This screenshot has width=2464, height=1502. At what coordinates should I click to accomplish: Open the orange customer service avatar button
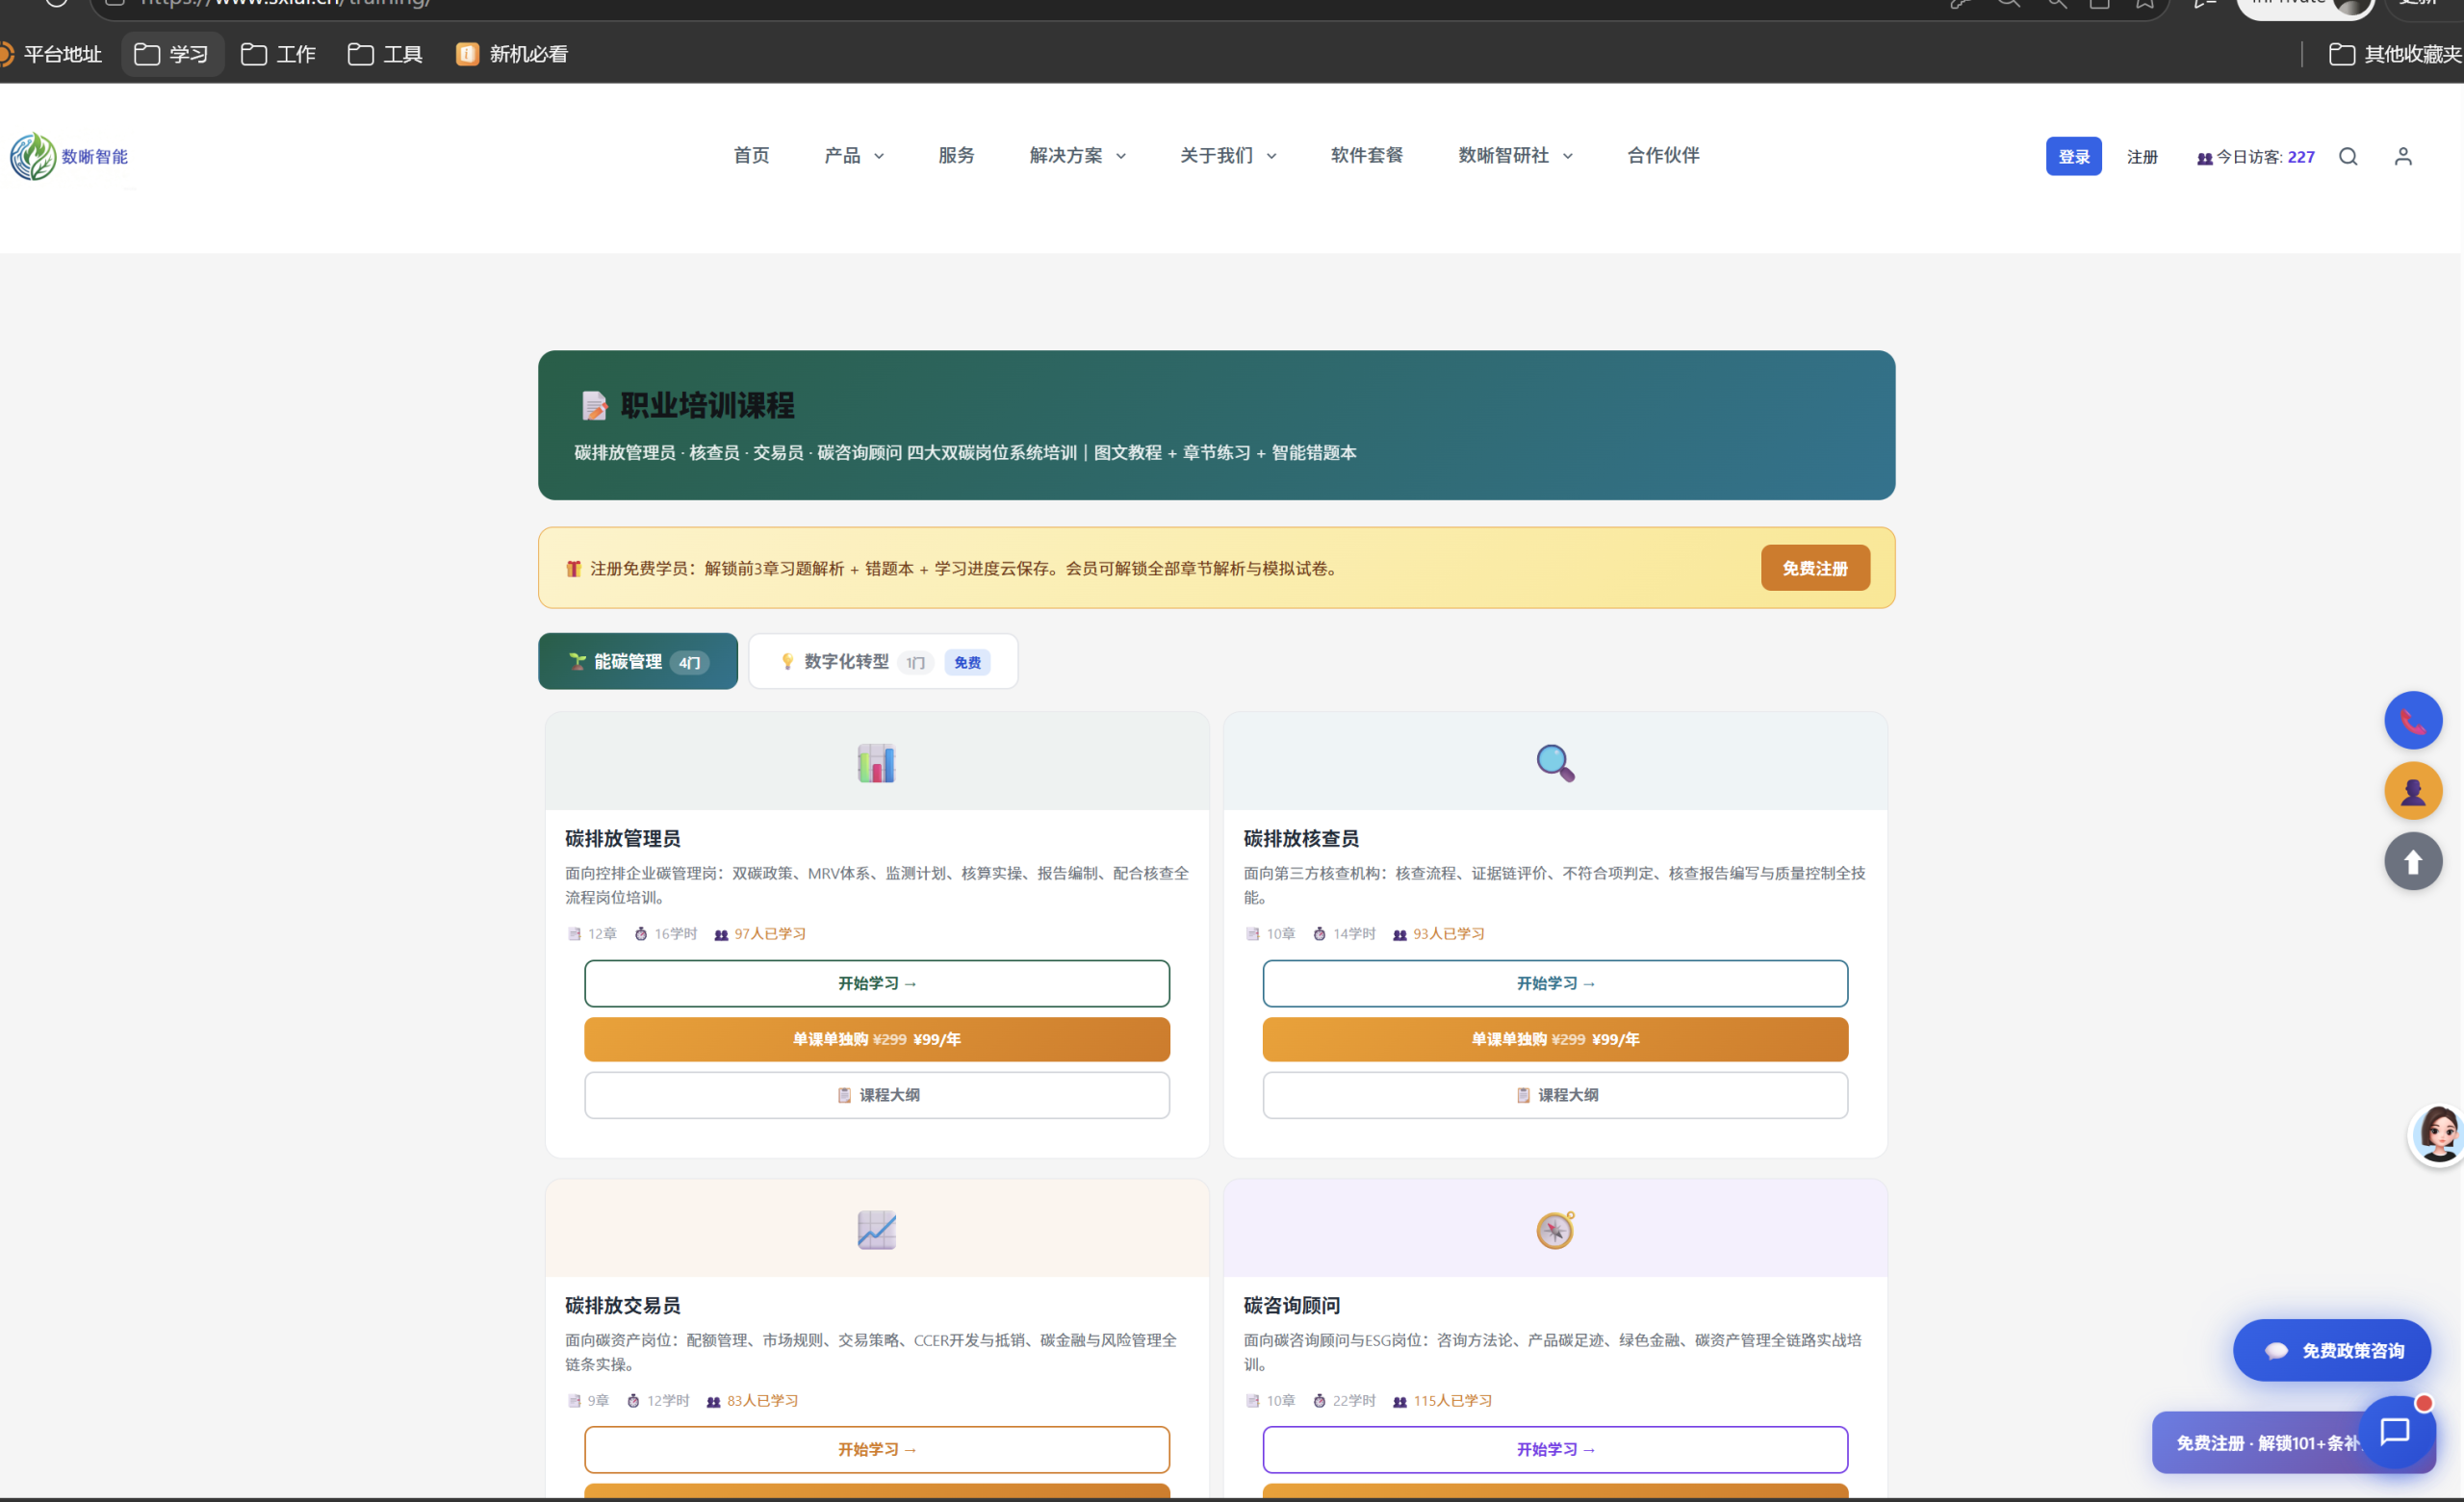[2413, 791]
